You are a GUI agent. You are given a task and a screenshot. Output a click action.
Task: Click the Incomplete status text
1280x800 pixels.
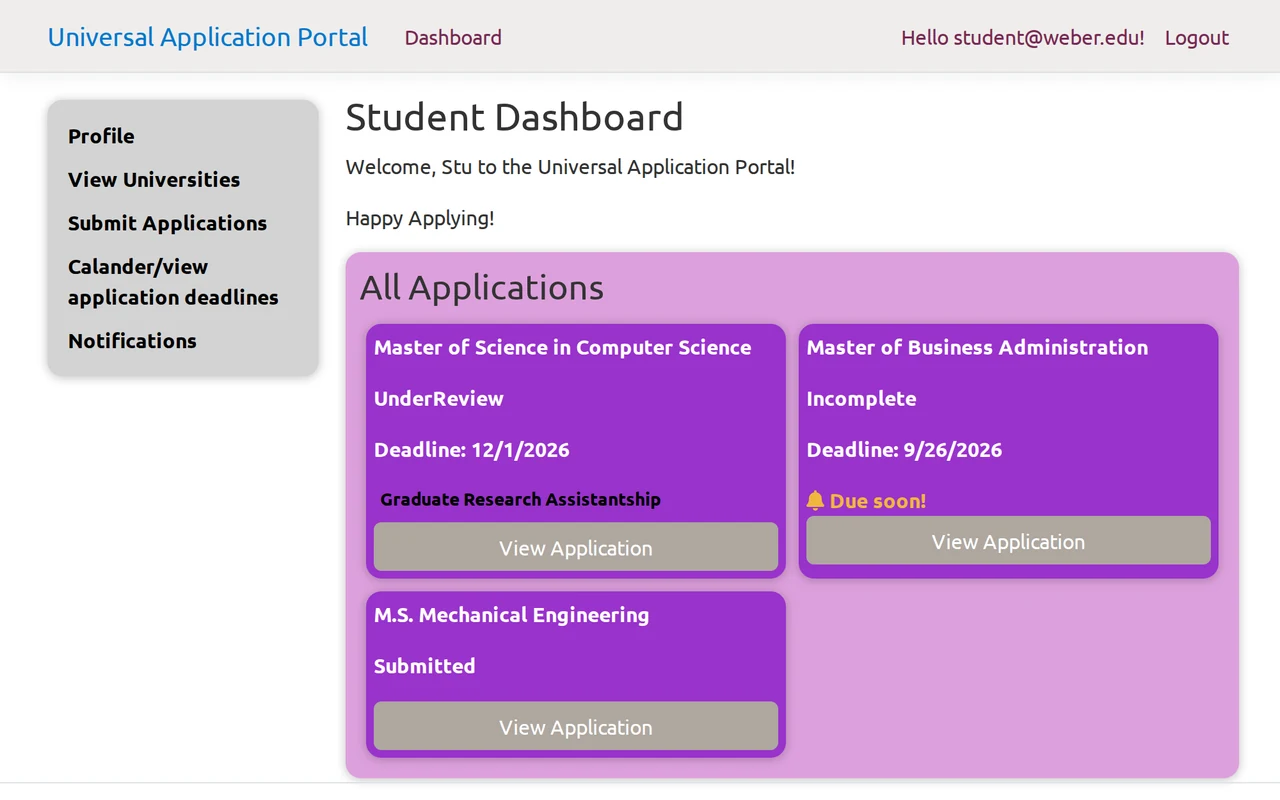tap(861, 399)
